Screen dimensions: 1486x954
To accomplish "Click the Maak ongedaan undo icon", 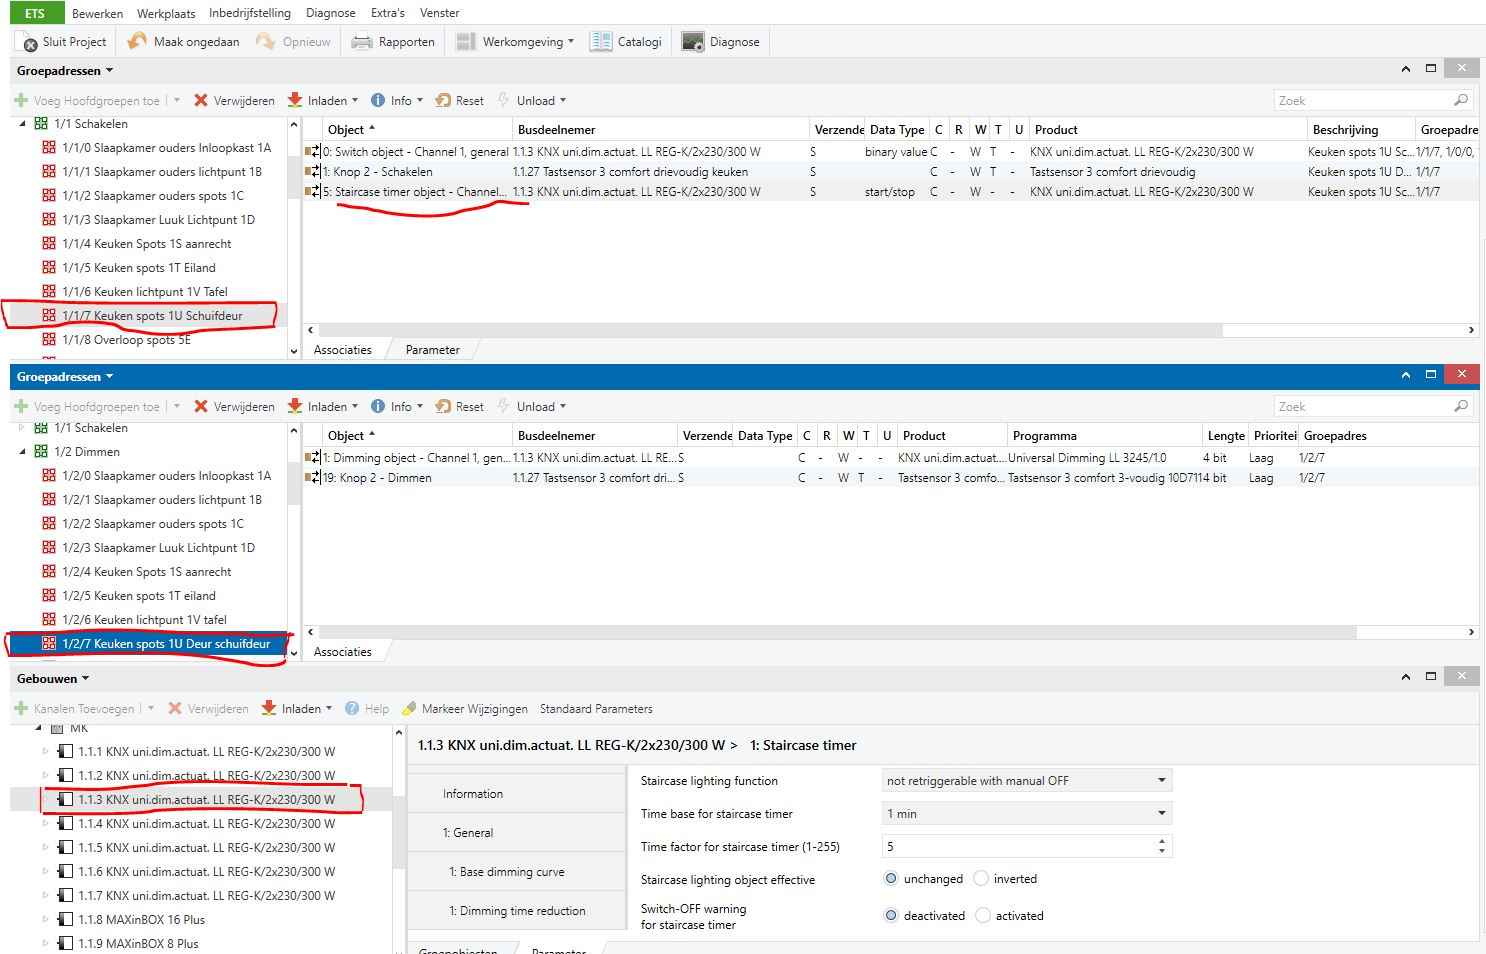I will click(137, 42).
